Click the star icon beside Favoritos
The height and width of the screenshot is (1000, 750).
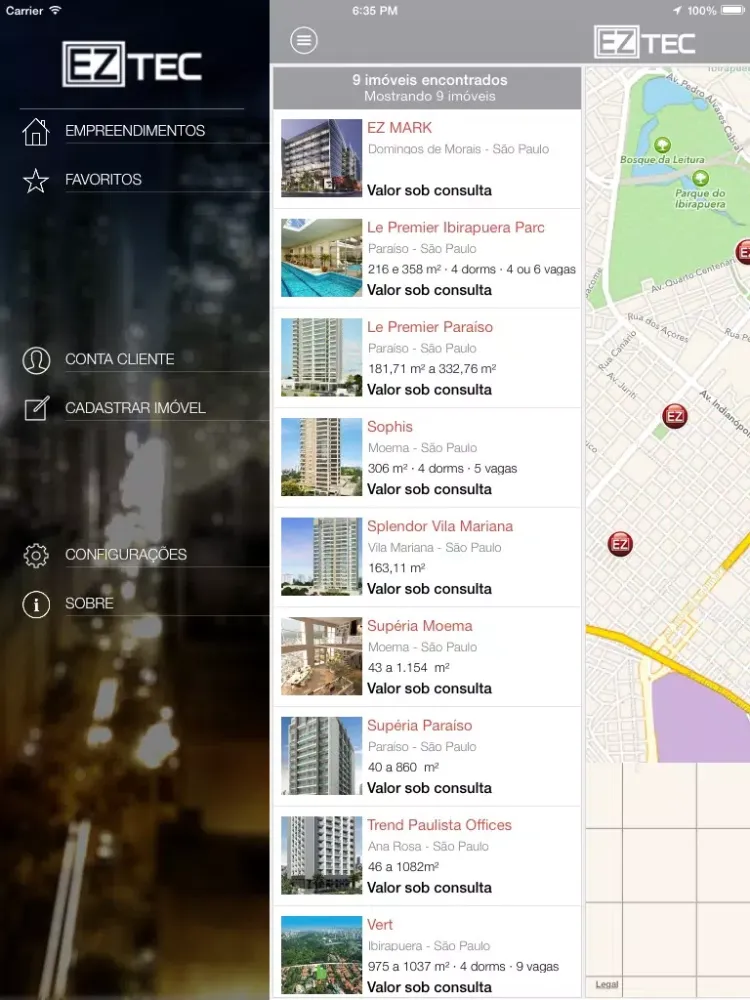click(36, 181)
